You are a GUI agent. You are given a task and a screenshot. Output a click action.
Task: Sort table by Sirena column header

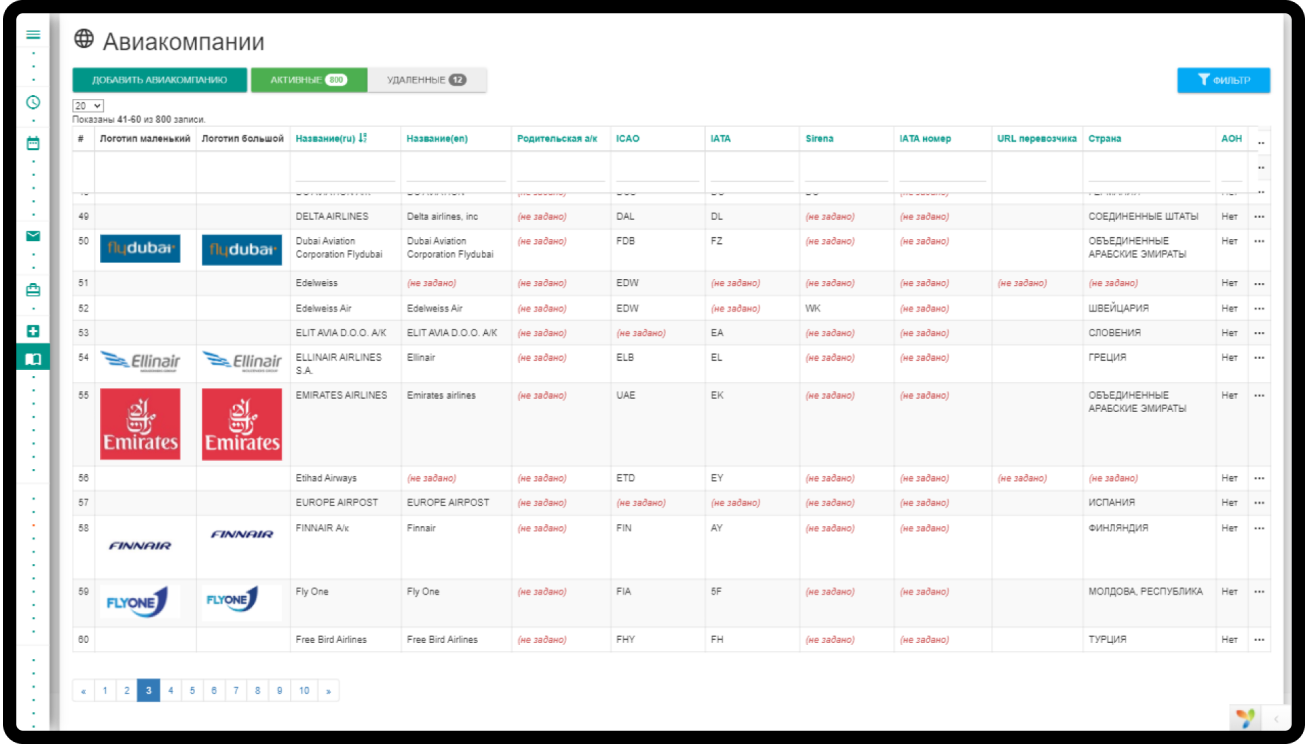click(819, 139)
